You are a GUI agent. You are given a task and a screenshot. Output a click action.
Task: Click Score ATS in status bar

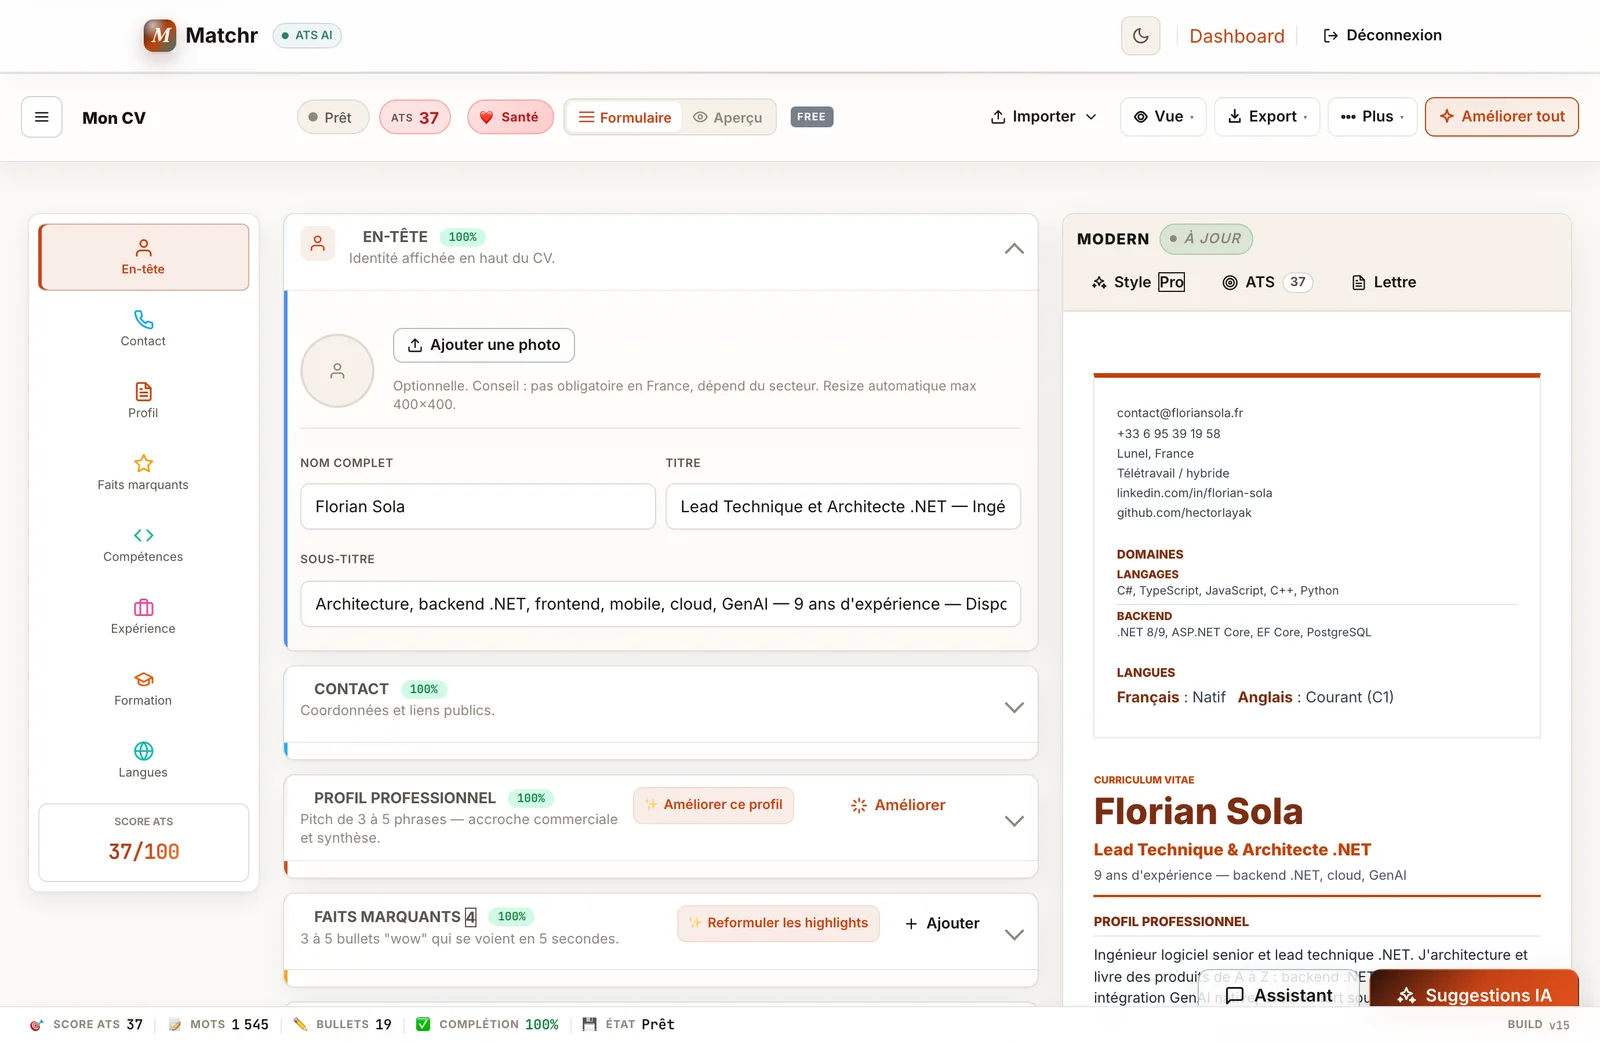(x=86, y=1024)
